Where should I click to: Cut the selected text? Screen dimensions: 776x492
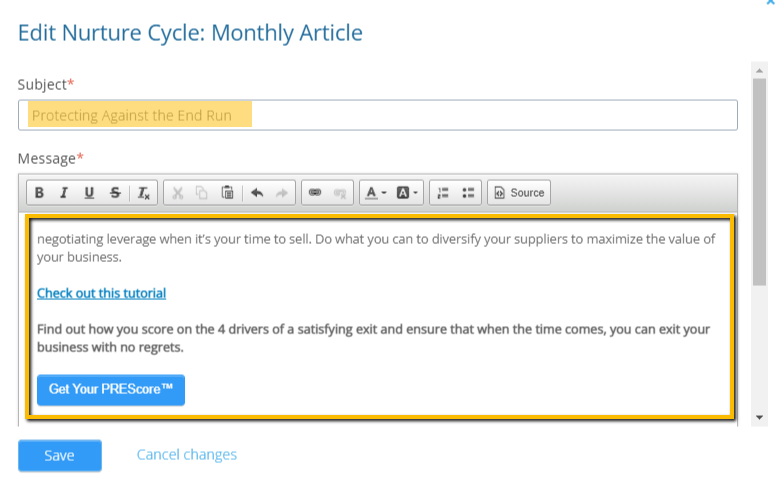point(177,193)
